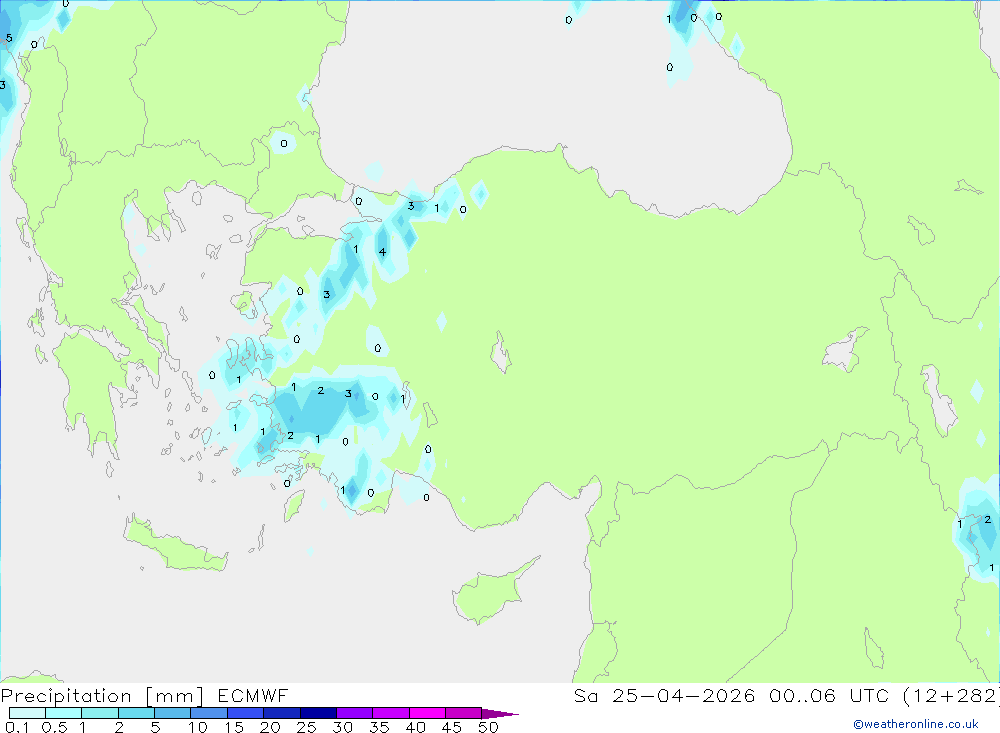Click the 'ECMWF' model label
The height and width of the screenshot is (733, 1000).
coord(253,695)
